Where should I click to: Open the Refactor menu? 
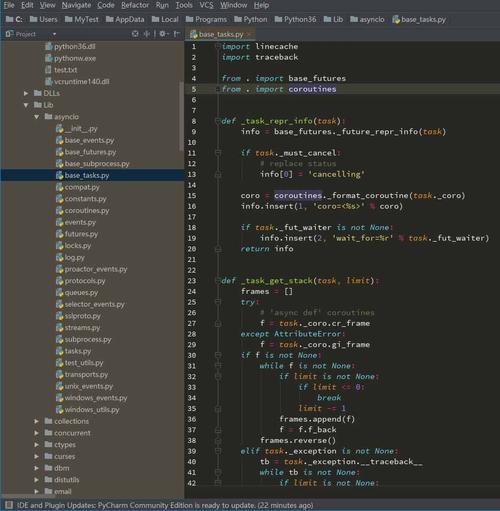point(135,5)
